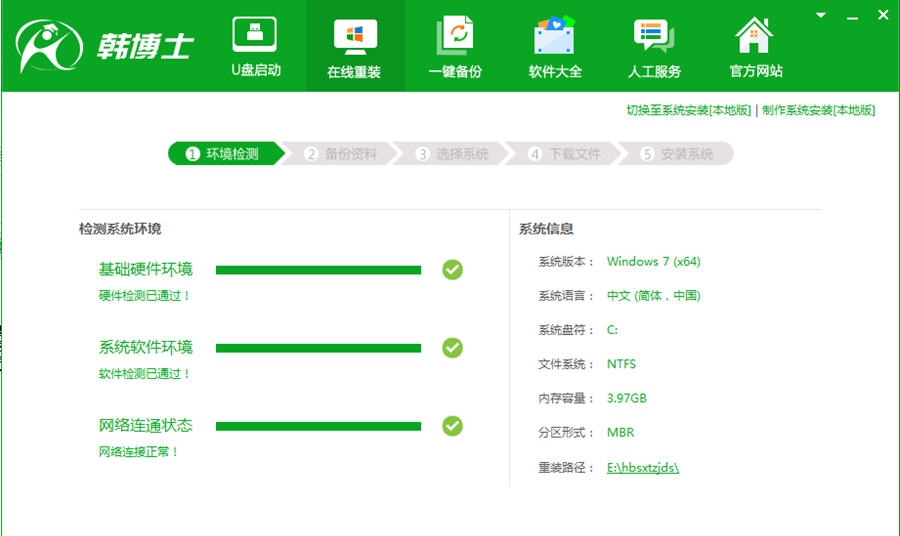This screenshot has height=536, width=900.
Task: Minimize the 韩博士 window
Action: coord(852,18)
